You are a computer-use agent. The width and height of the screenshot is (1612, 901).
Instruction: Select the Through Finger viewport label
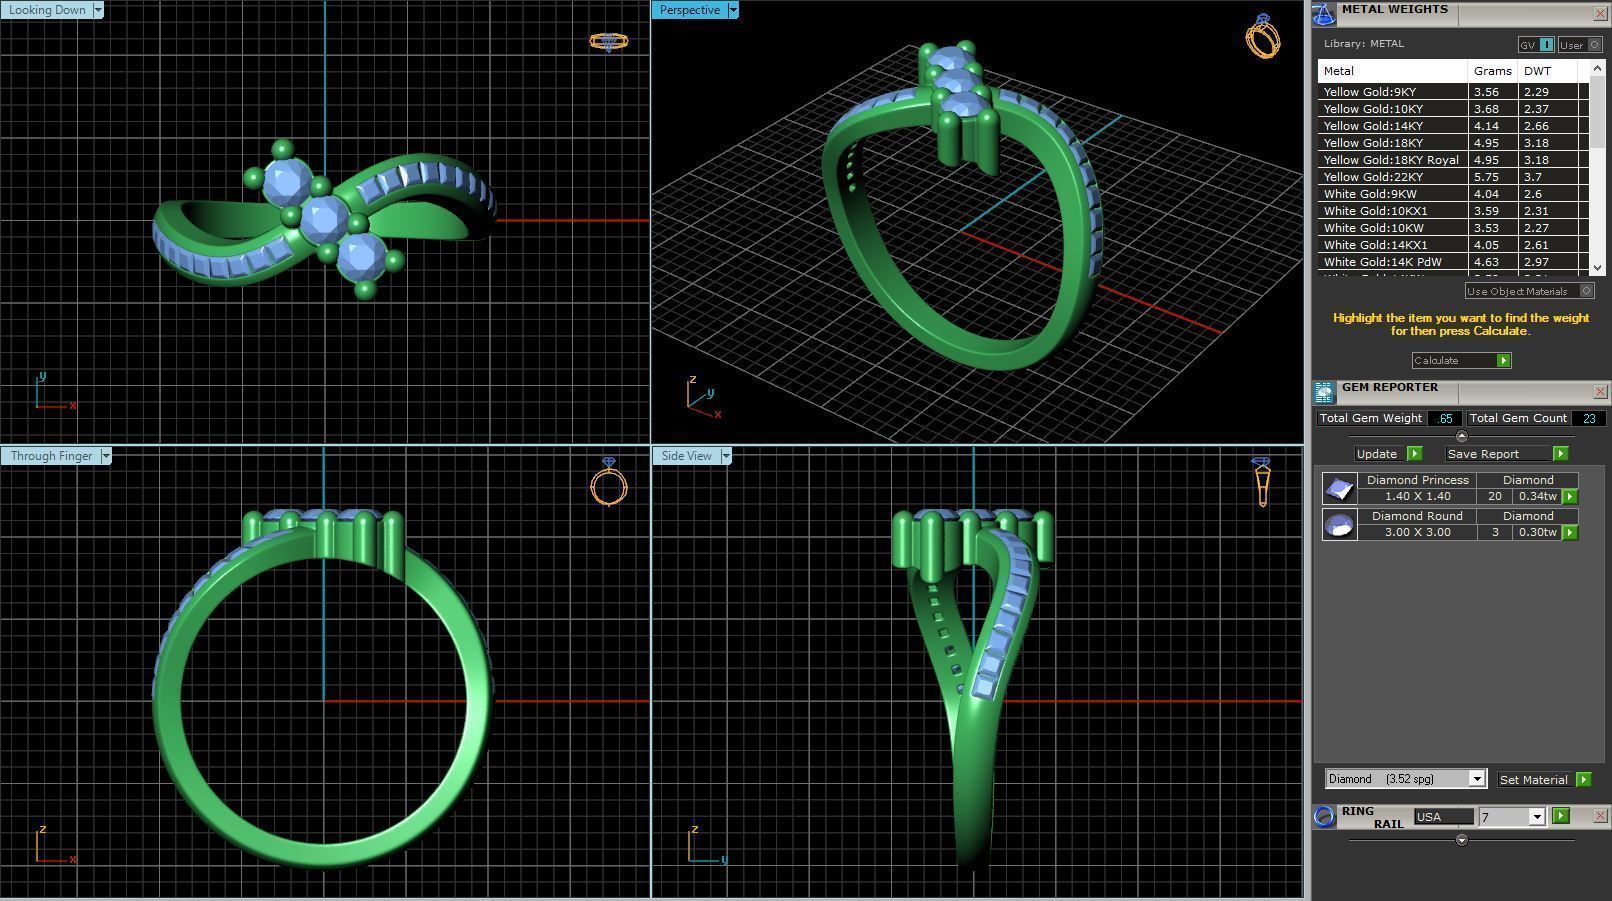(x=50, y=456)
